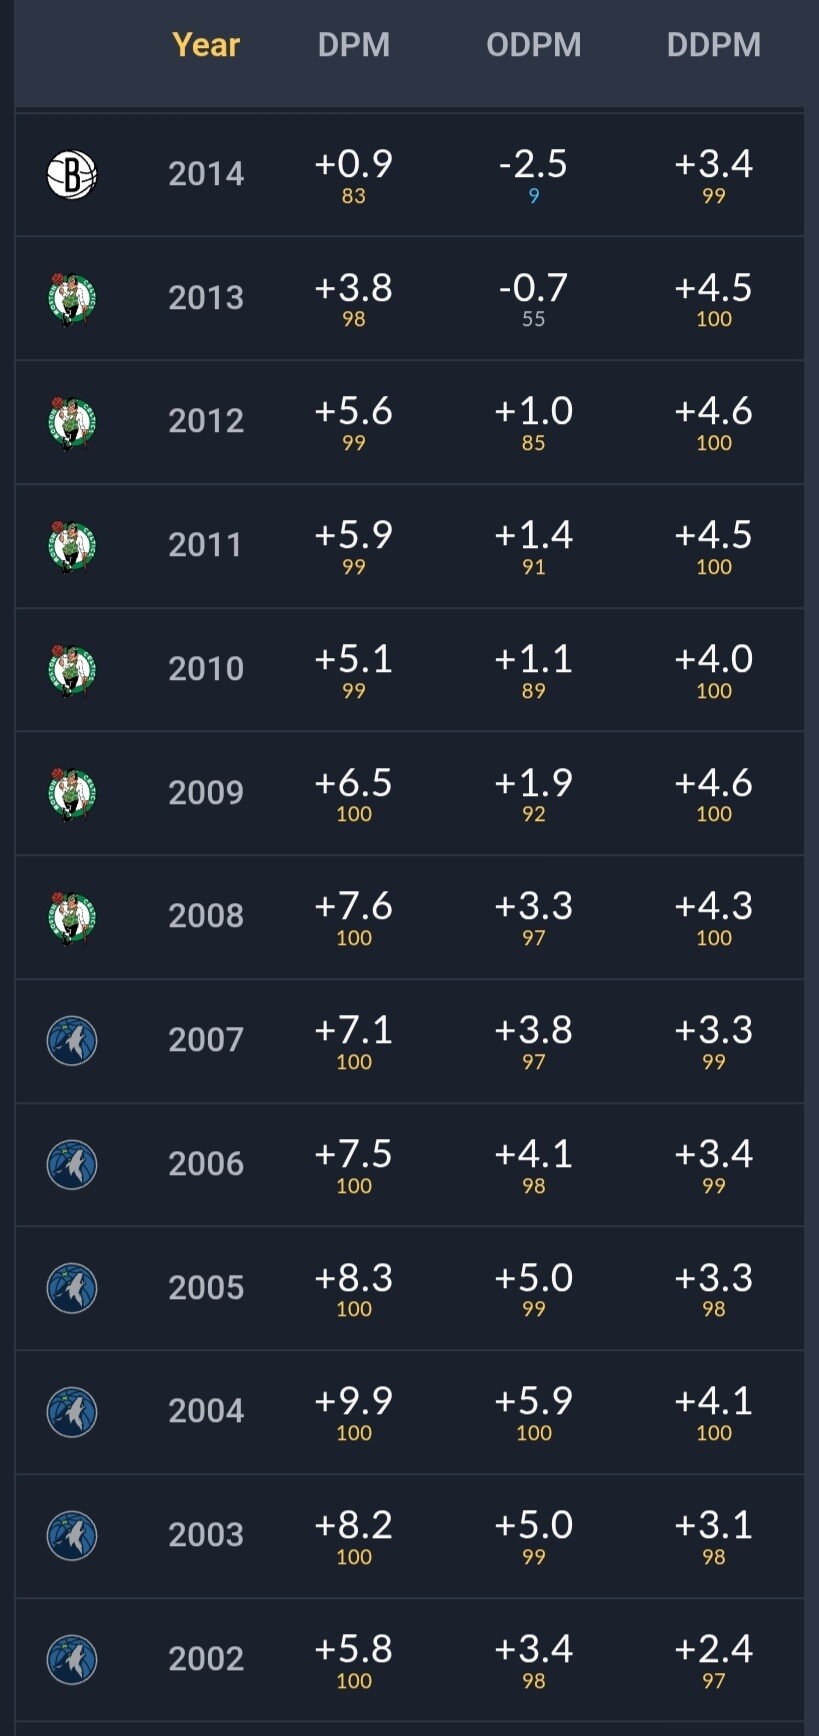The width and height of the screenshot is (819, 1736).
Task: Click the Celtics logo beside 2013
Action: tap(72, 298)
